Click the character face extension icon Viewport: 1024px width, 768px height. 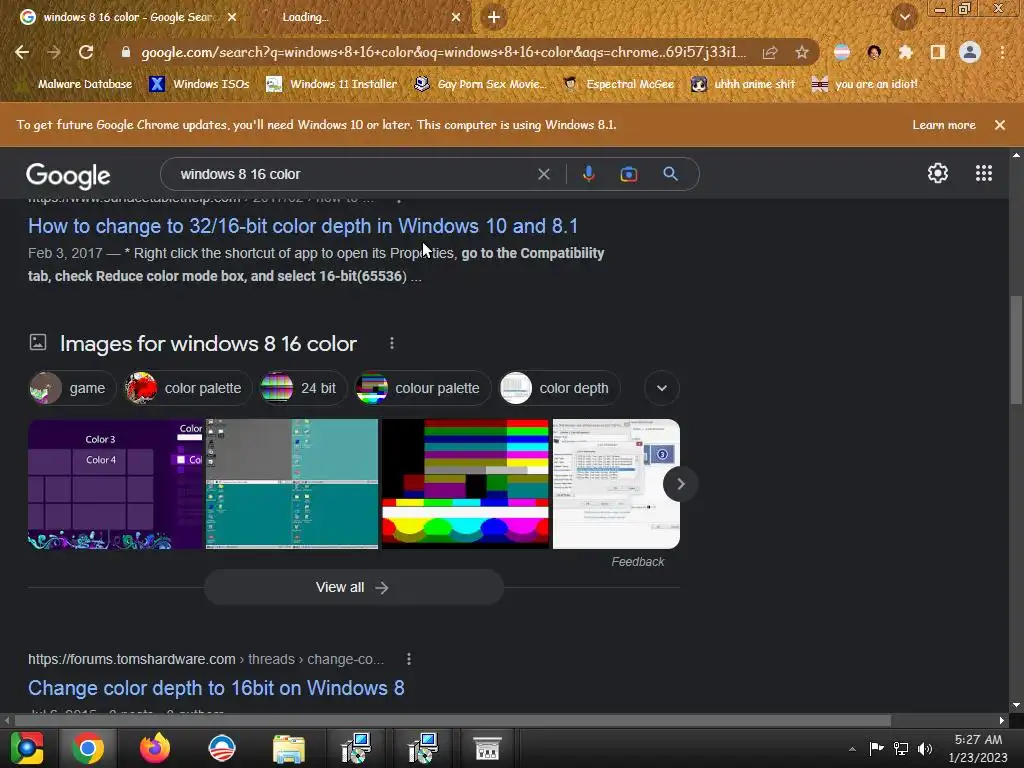click(x=874, y=52)
